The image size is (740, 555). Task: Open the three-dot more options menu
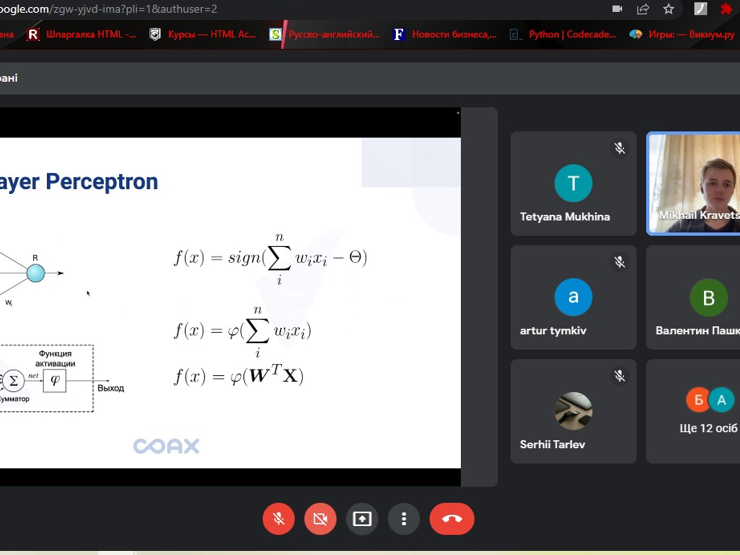point(404,519)
